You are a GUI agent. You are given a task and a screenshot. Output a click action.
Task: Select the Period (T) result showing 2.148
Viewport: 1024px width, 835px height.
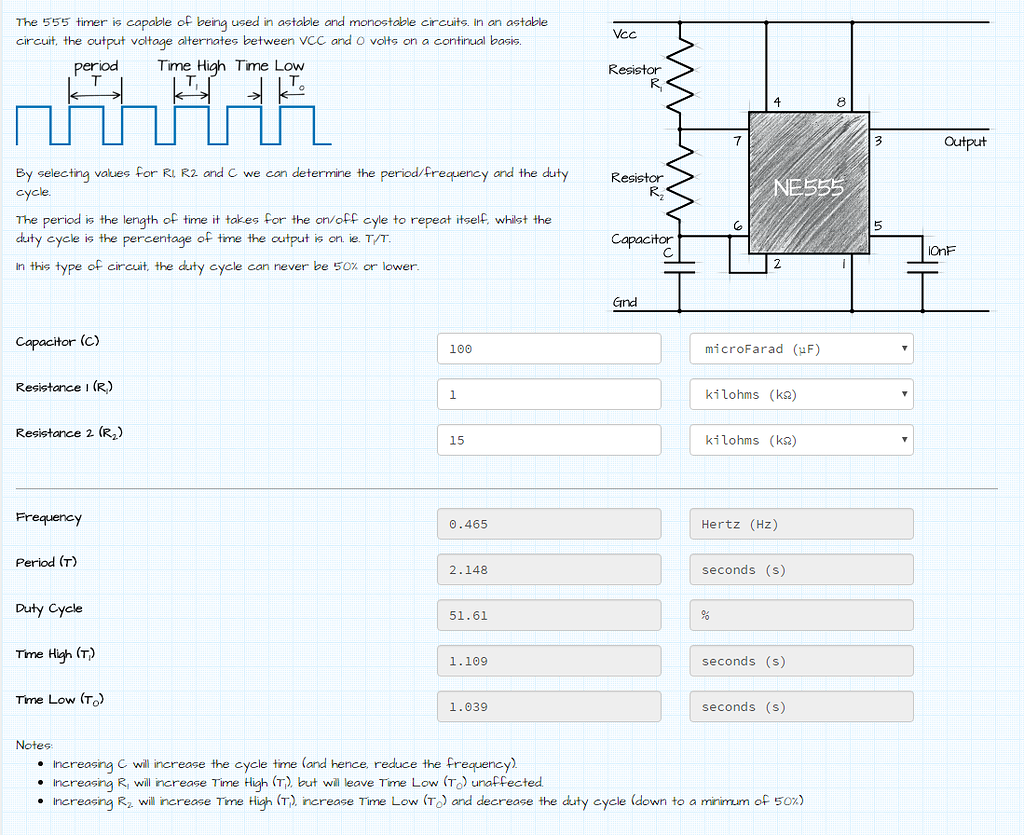pyautogui.click(x=548, y=569)
